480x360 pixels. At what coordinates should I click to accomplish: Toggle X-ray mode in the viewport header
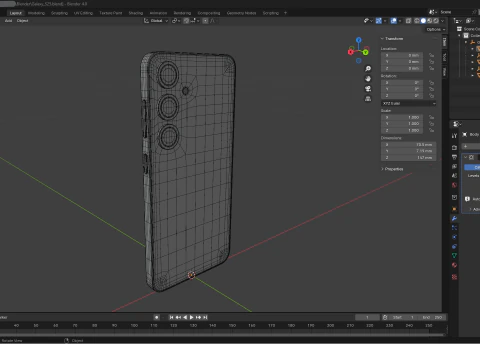408,21
